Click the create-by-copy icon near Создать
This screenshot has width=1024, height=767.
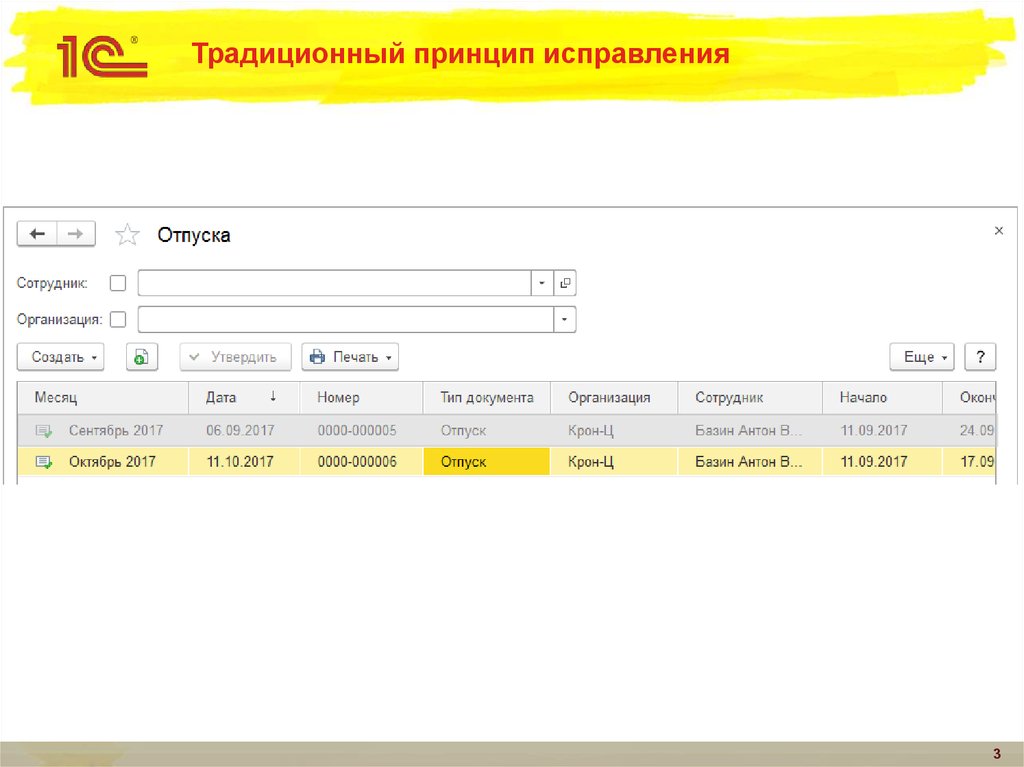click(141, 356)
